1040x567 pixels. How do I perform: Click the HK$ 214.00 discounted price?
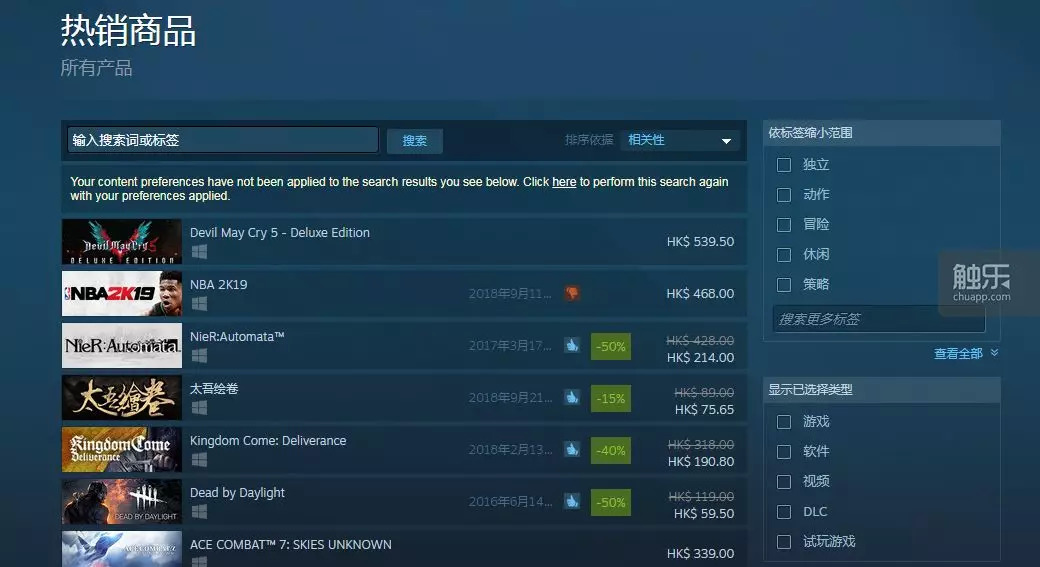[x=700, y=357]
